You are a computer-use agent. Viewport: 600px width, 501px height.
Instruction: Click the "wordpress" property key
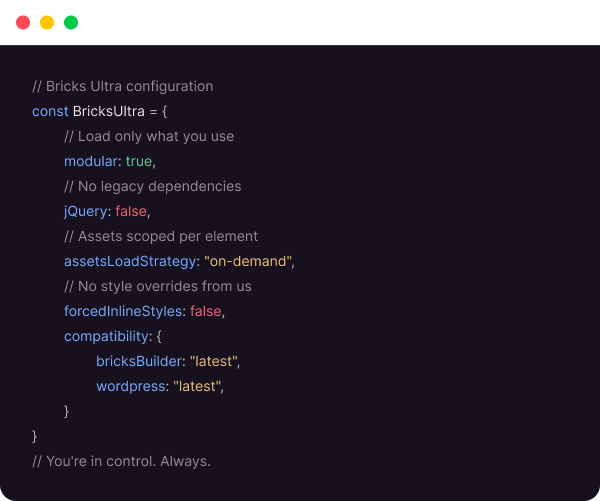coord(131,386)
